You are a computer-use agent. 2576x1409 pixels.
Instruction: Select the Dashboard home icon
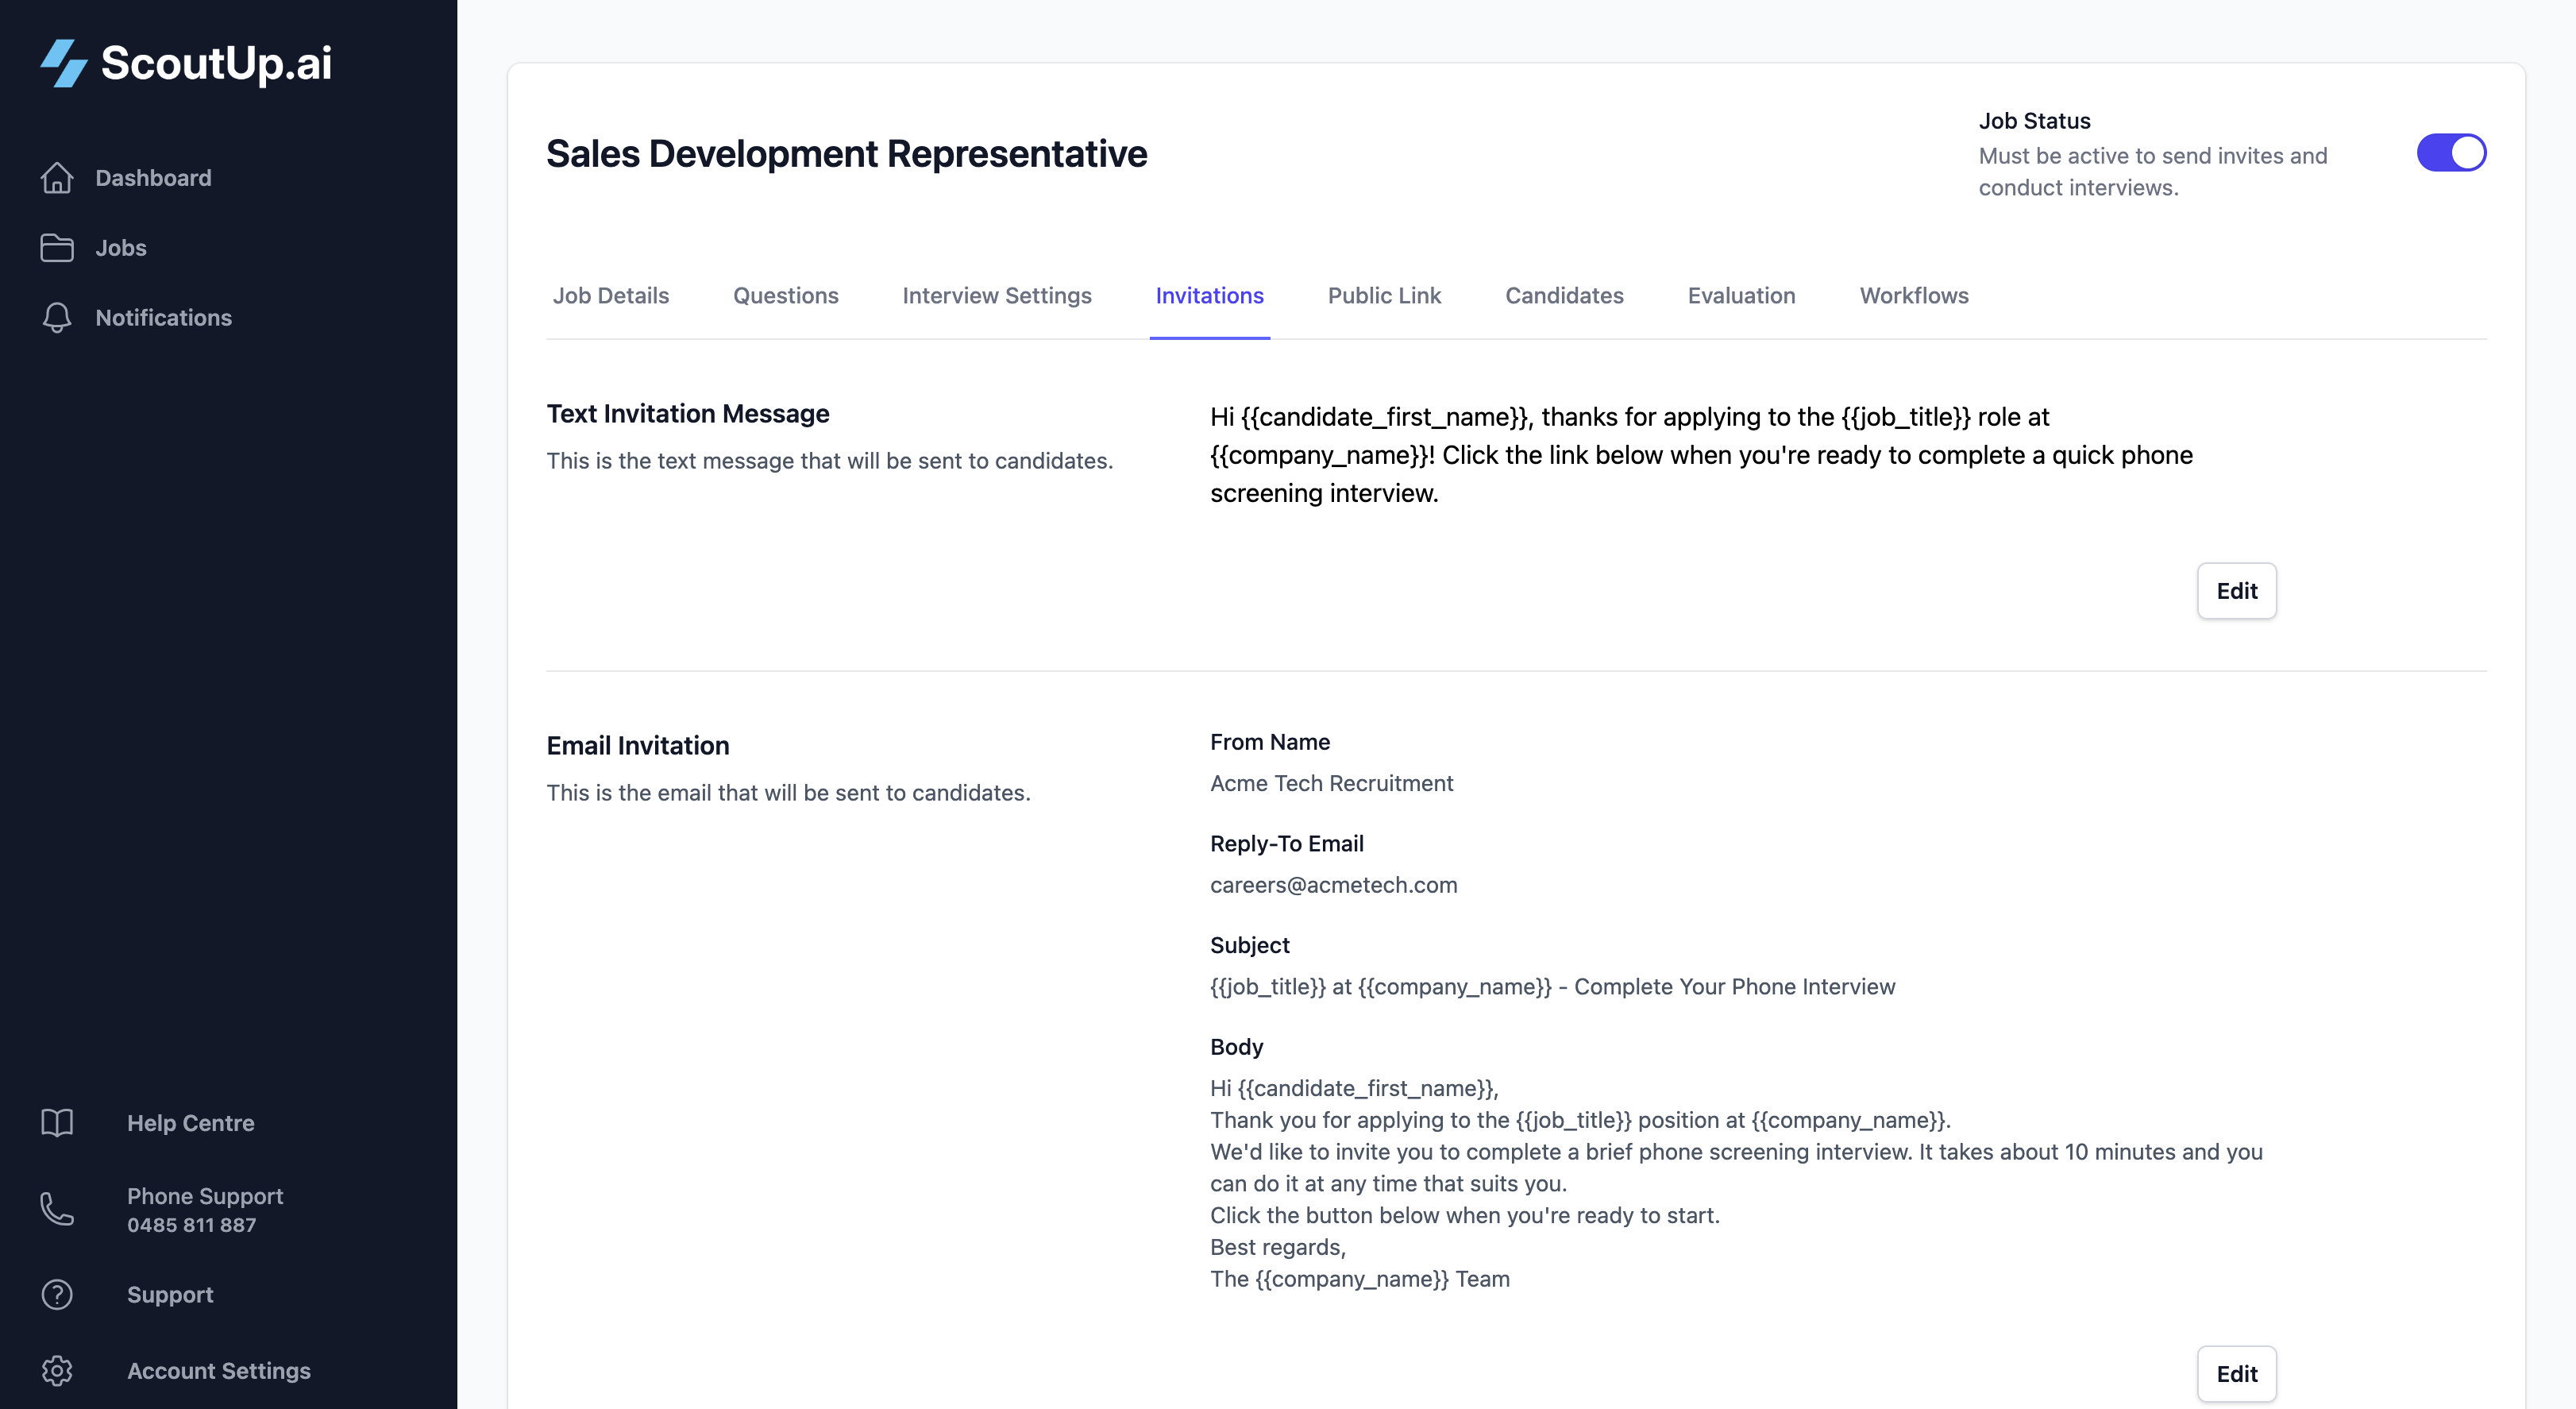coord(57,177)
